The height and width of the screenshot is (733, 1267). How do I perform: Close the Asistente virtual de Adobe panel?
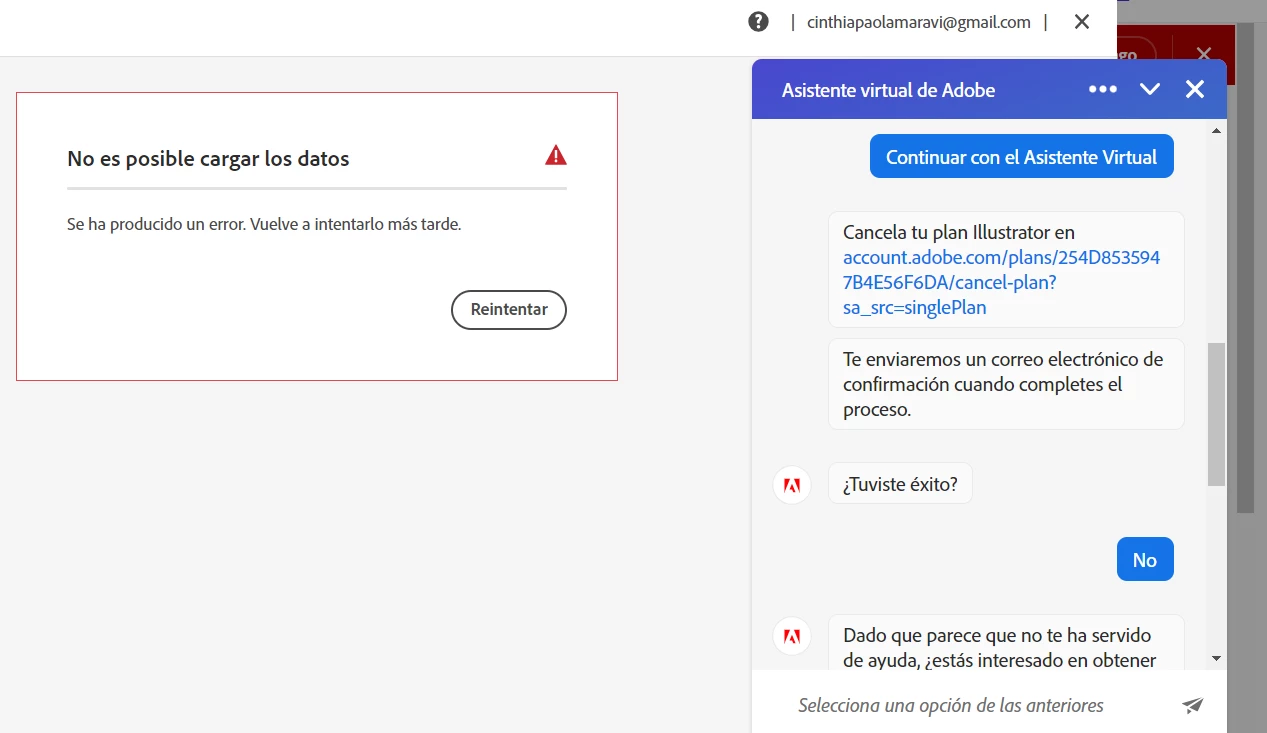[x=1195, y=89]
